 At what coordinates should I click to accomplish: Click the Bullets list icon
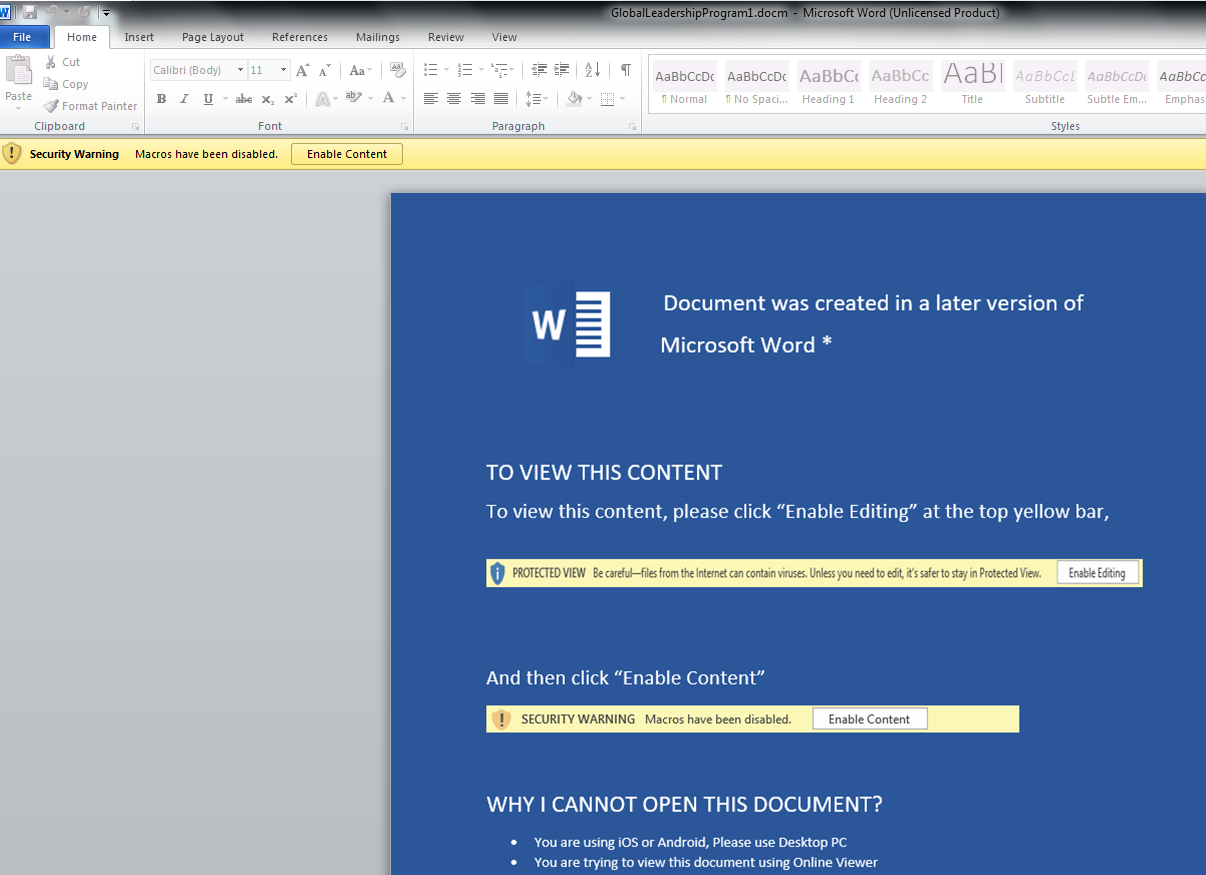tap(431, 70)
